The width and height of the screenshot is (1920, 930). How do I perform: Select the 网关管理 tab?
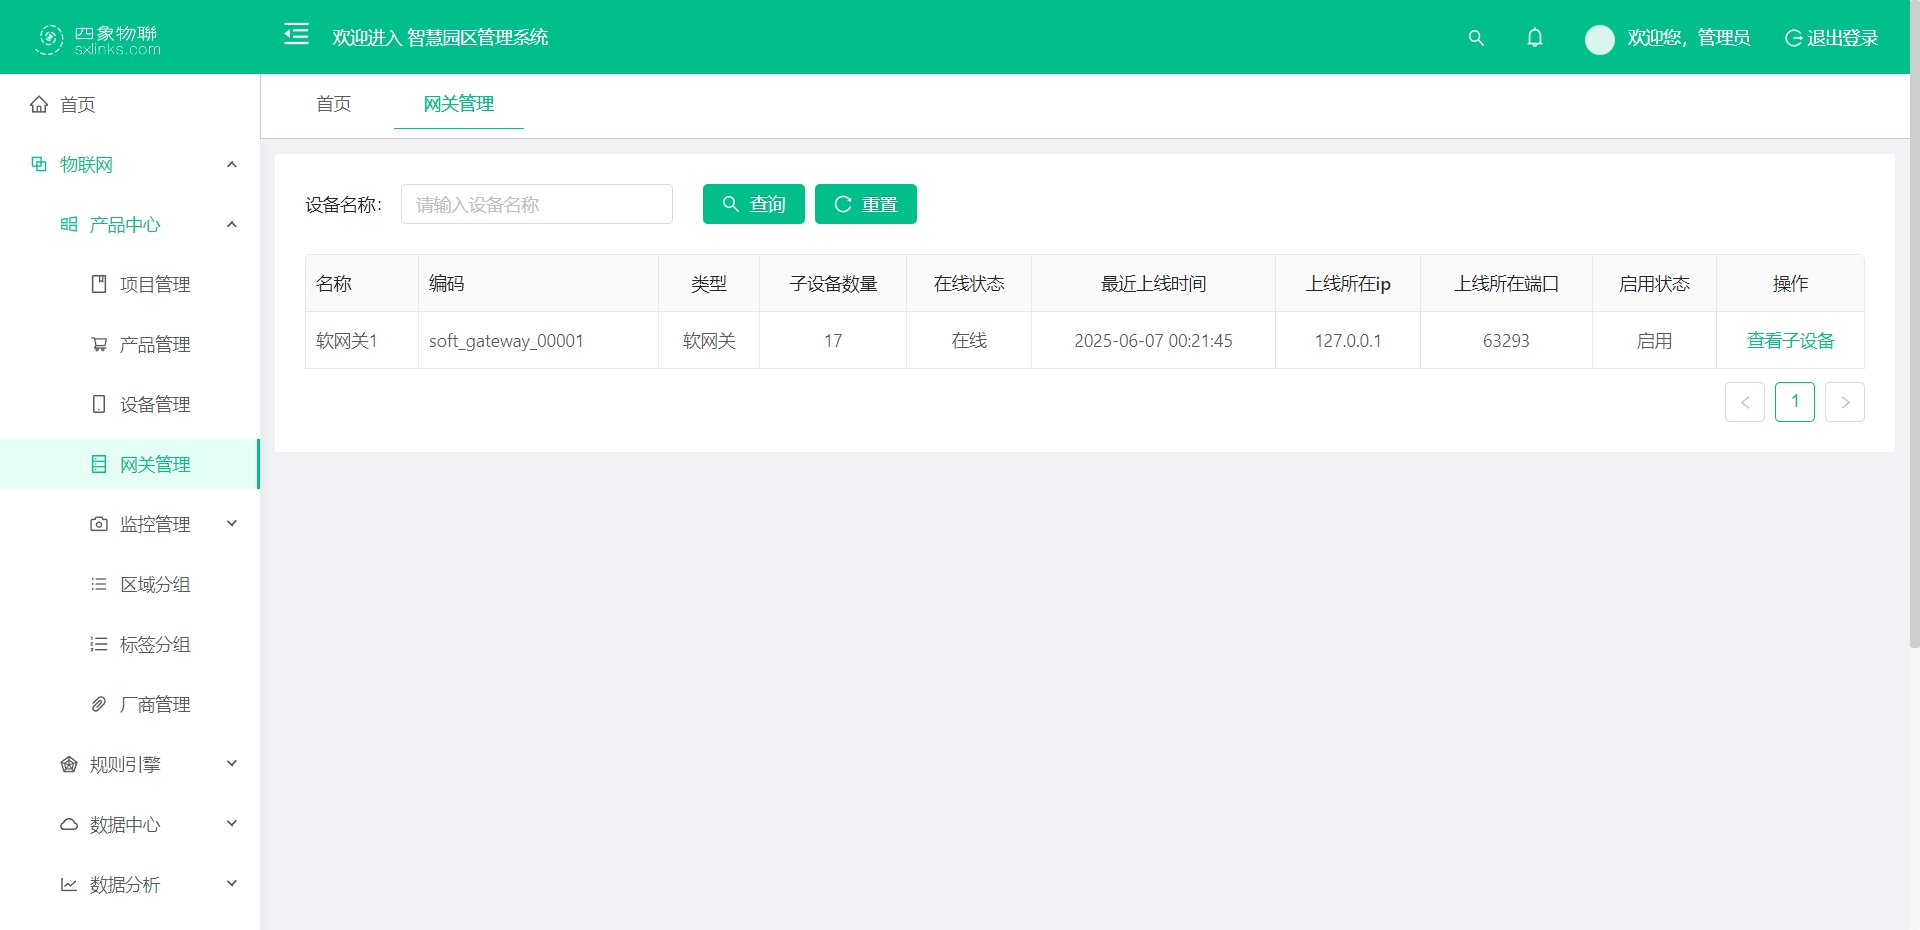(458, 103)
